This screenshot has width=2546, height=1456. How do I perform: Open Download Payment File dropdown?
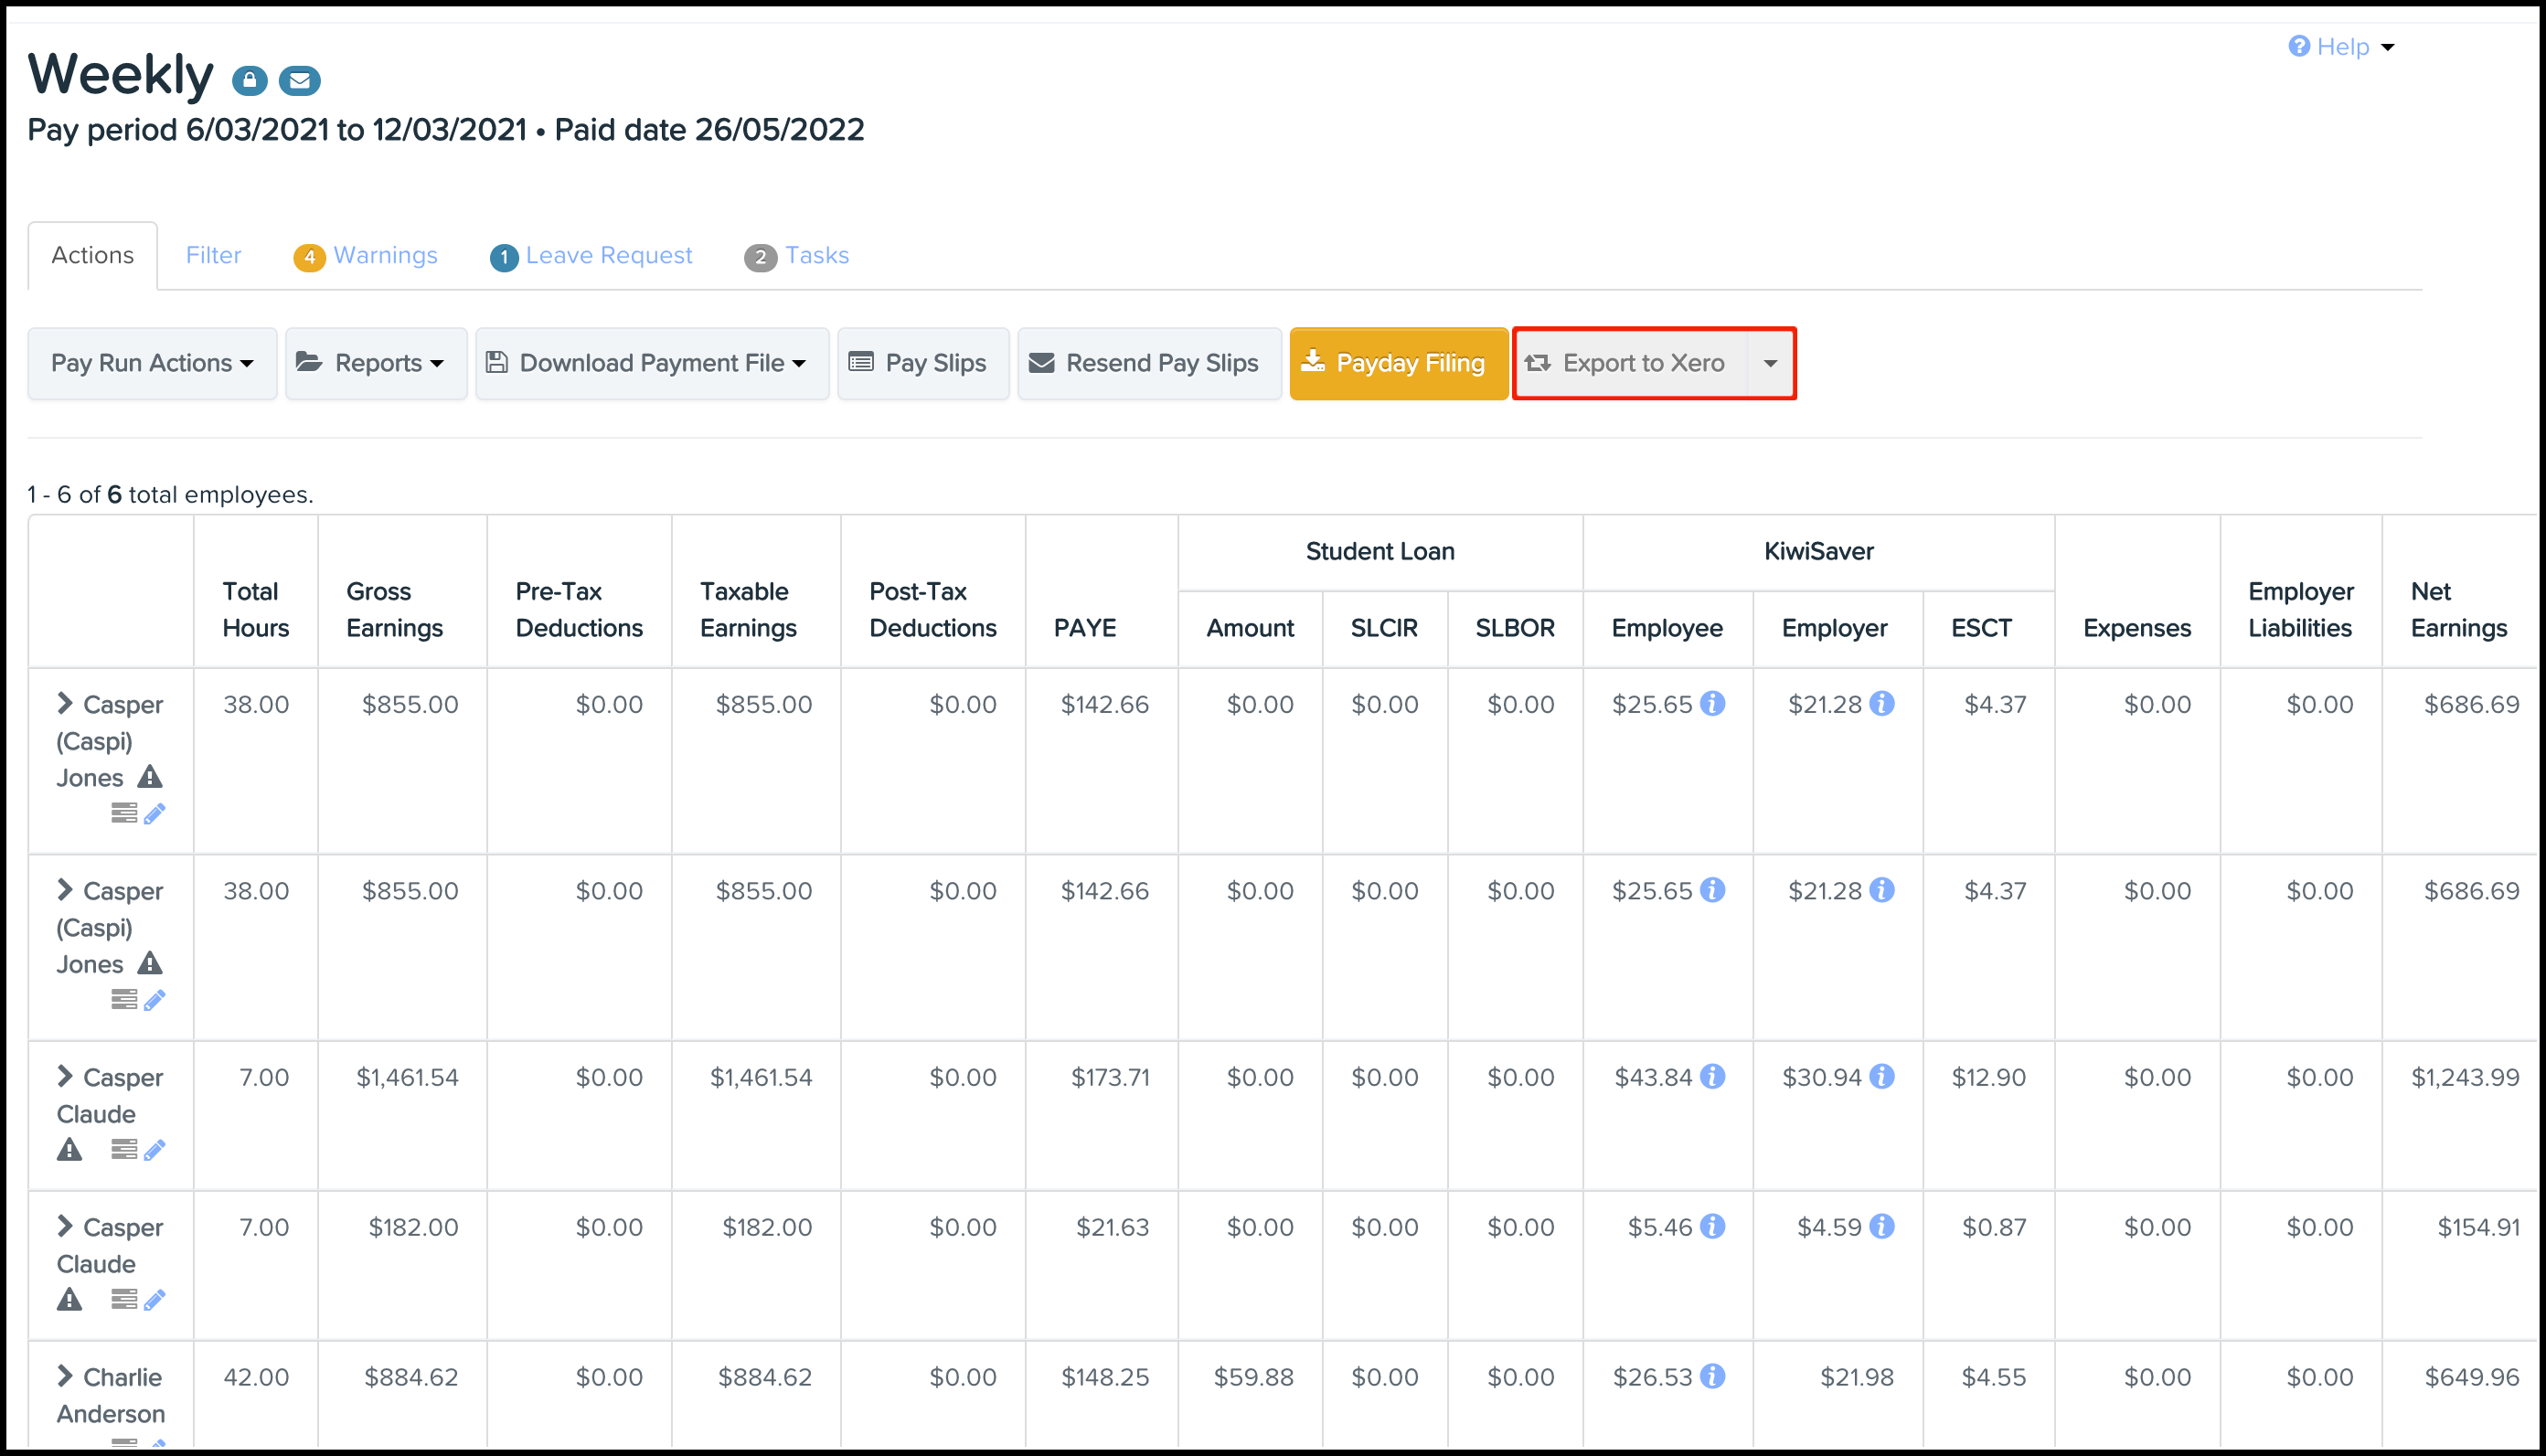[652, 363]
